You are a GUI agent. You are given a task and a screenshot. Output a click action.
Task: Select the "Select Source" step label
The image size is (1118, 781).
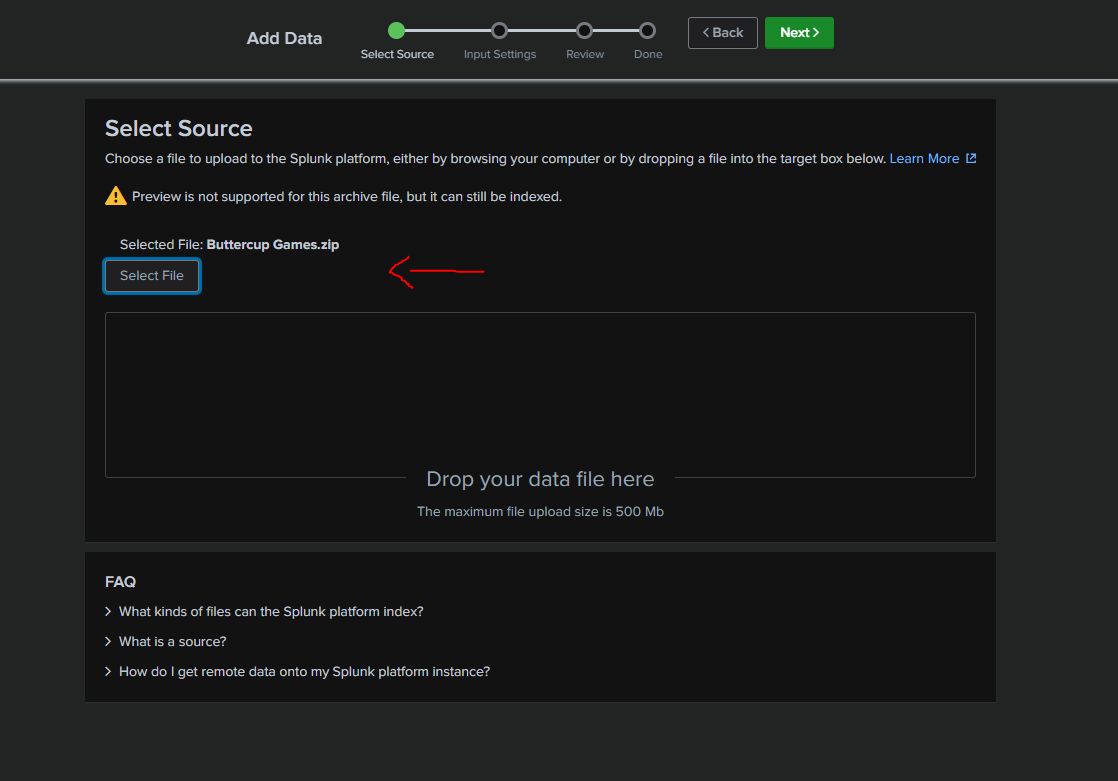coord(397,54)
